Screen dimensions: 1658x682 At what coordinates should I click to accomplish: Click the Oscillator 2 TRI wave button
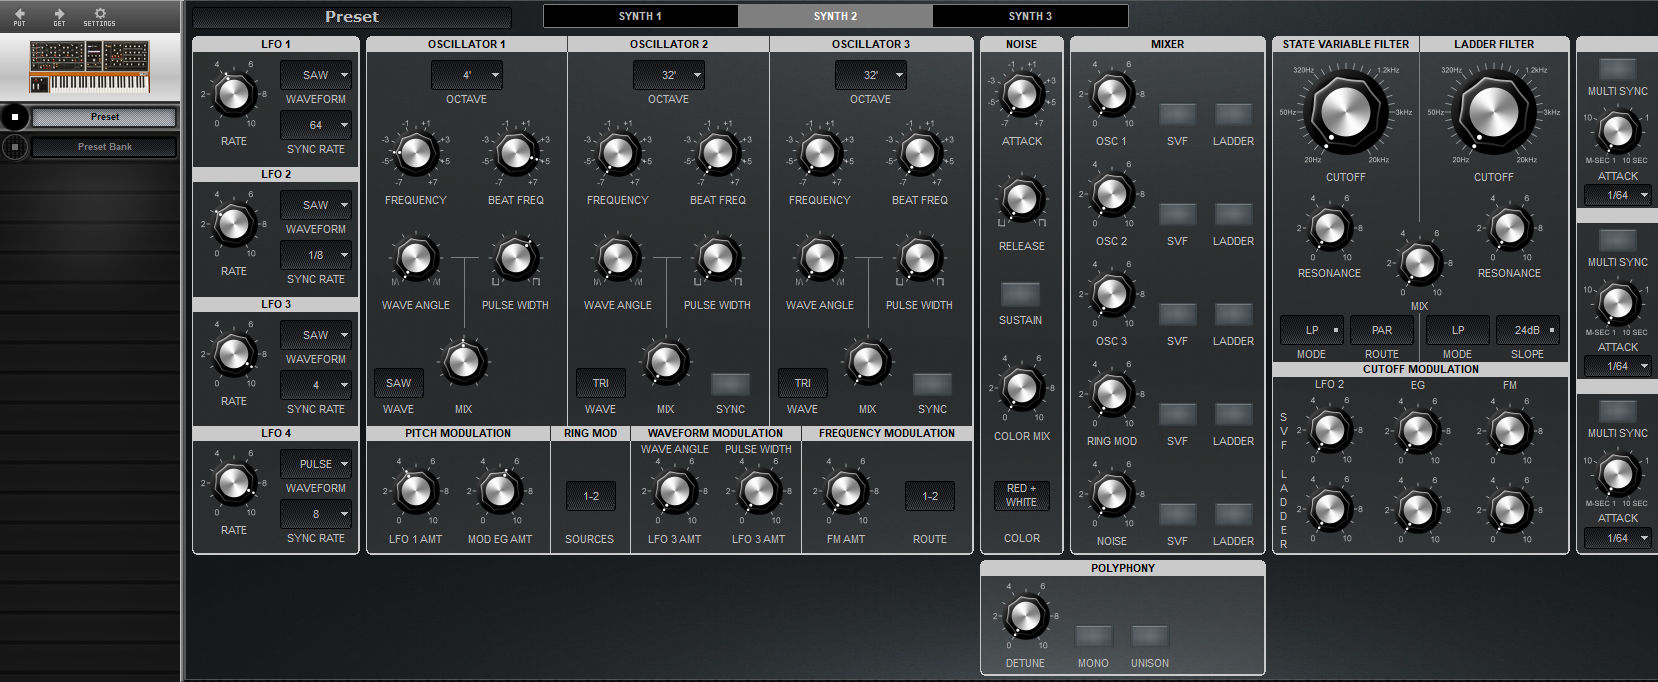pyautogui.click(x=600, y=383)
